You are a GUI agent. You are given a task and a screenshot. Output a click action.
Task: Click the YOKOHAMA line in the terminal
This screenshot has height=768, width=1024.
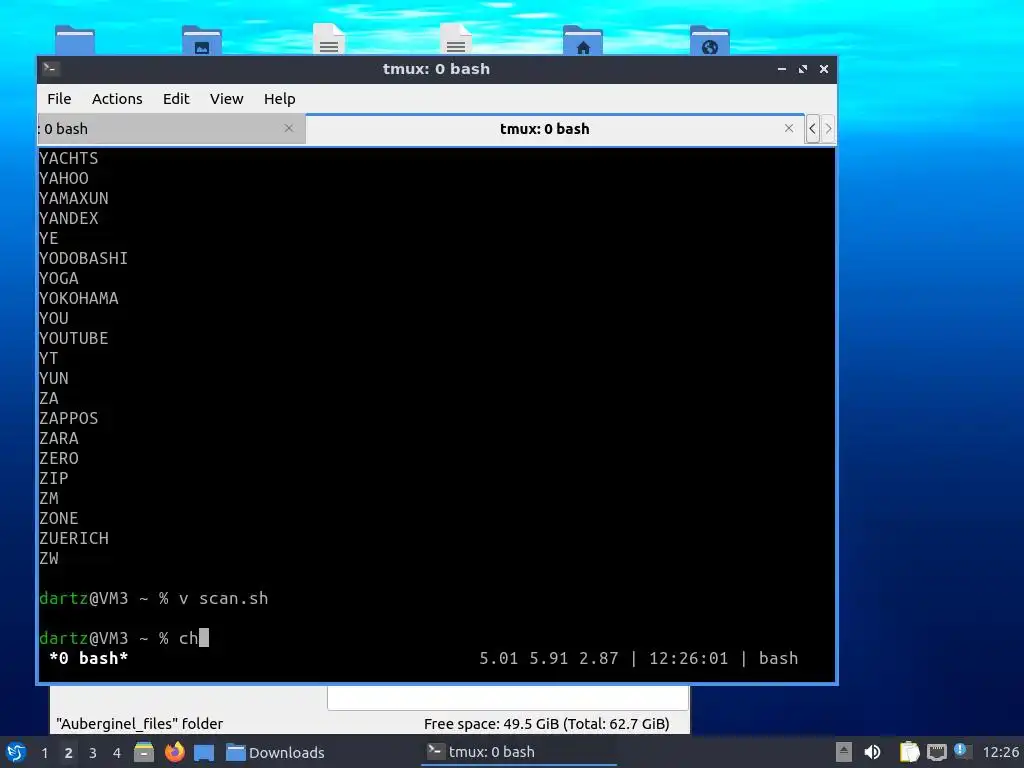(79, 298)
